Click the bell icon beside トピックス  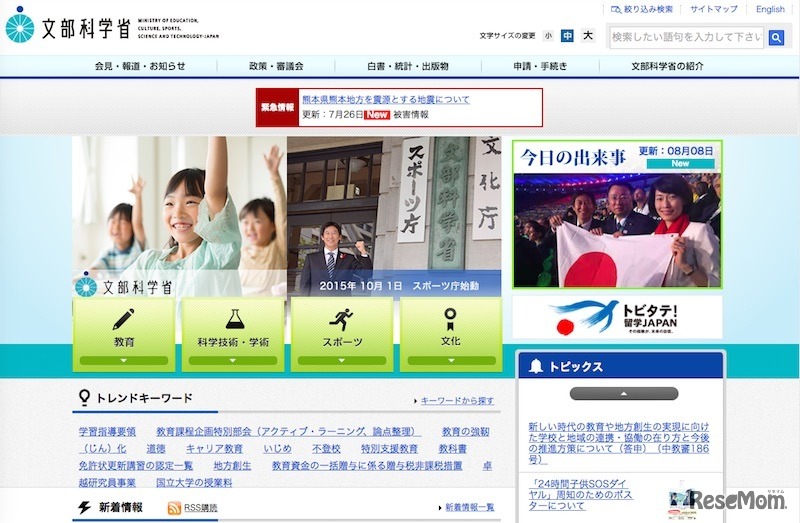pyautogui.click(x=536, y=366)
